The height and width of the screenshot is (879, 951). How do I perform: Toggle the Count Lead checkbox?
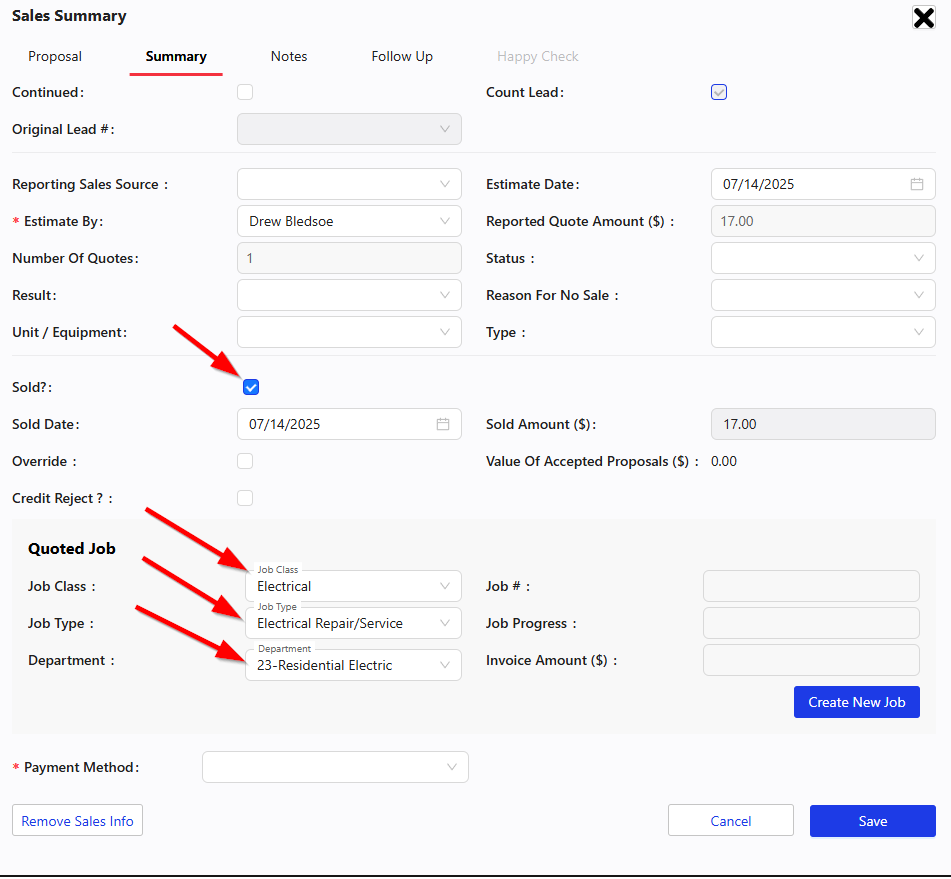719,92
